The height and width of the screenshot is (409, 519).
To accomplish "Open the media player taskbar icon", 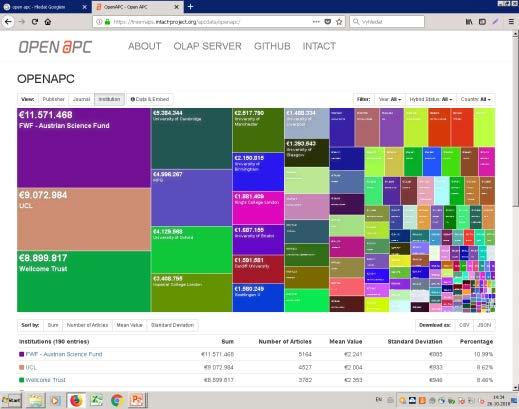I will [x=55, y=400].
